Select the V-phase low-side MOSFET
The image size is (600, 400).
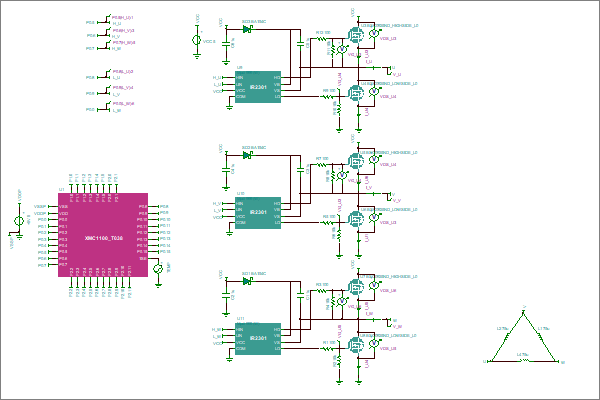[x=356, y=219]
